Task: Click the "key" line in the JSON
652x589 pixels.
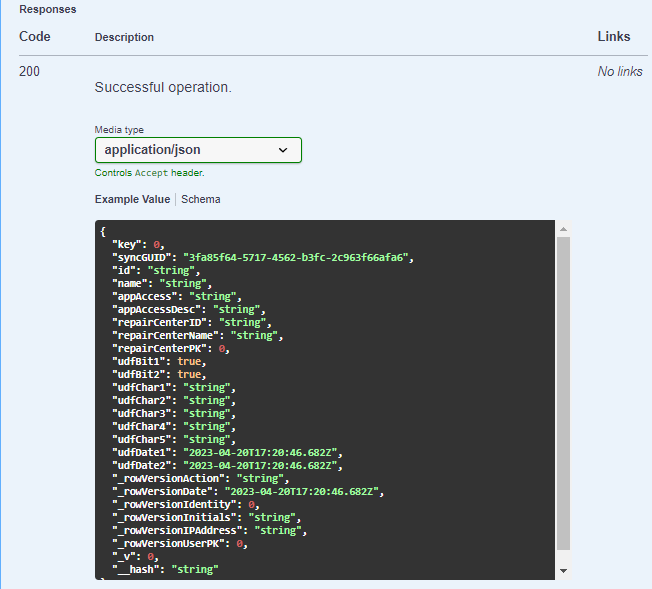Action: point(138,245)
